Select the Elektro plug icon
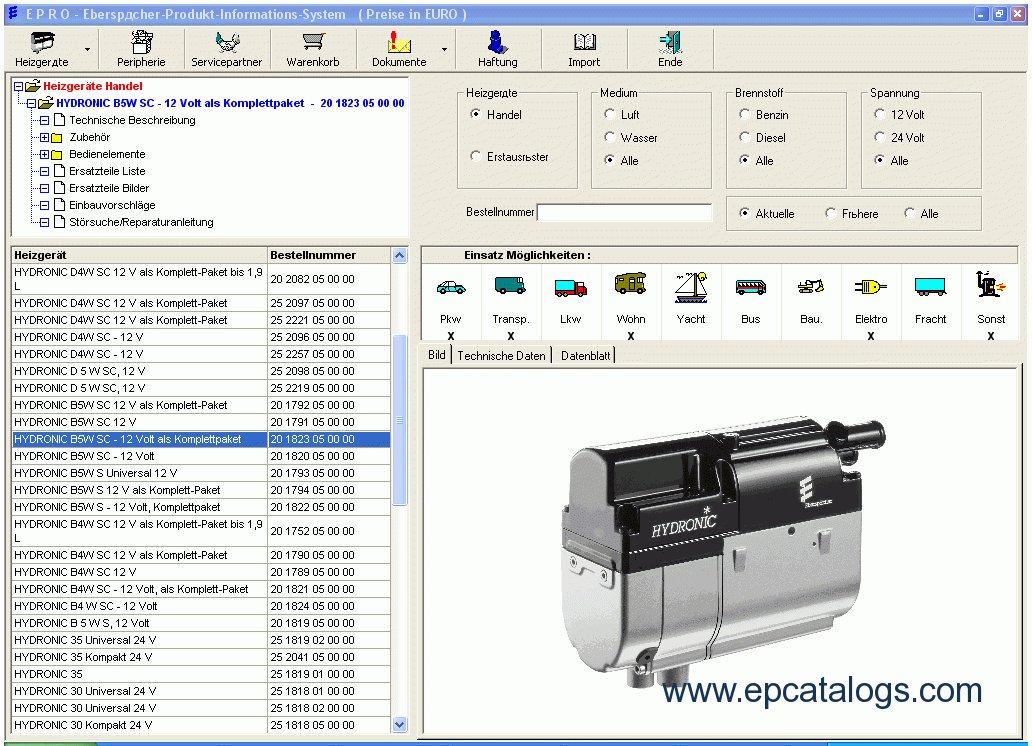The image size is (1032, 746). (x=871, y=286)
